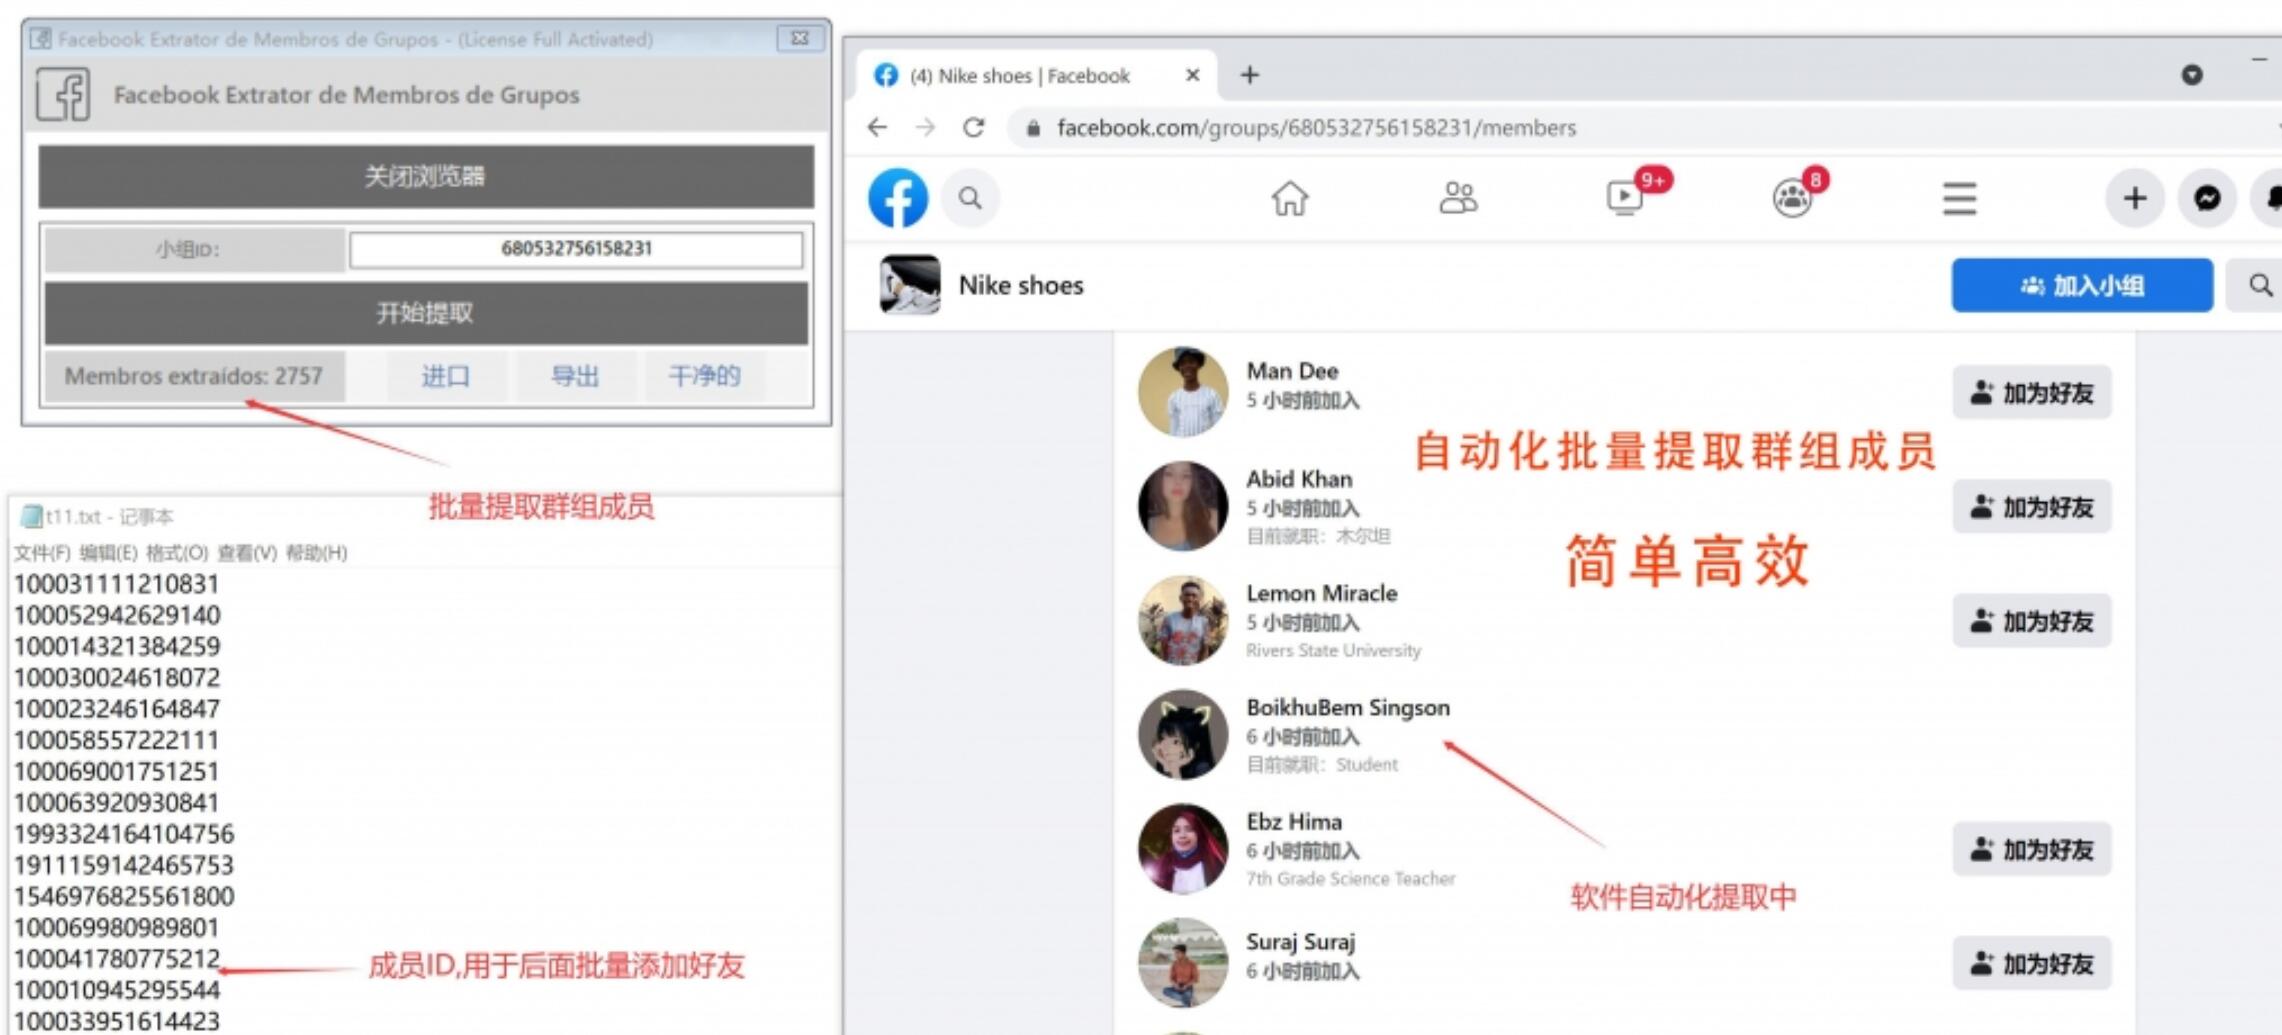Open 编辑(E) menu in Notepad
The image size is (2282, 1035).
pyautogui.click(x=108, y=553)
